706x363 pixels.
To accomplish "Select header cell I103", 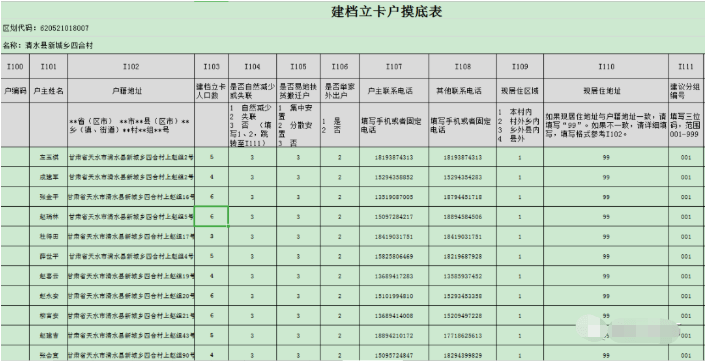I will [x=212, y=67].
